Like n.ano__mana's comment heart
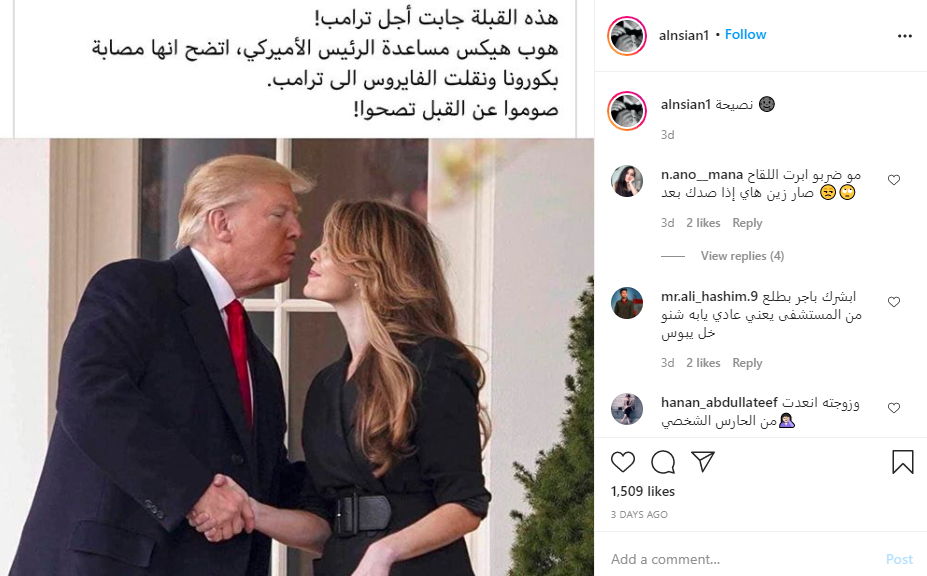 point(894,180)
